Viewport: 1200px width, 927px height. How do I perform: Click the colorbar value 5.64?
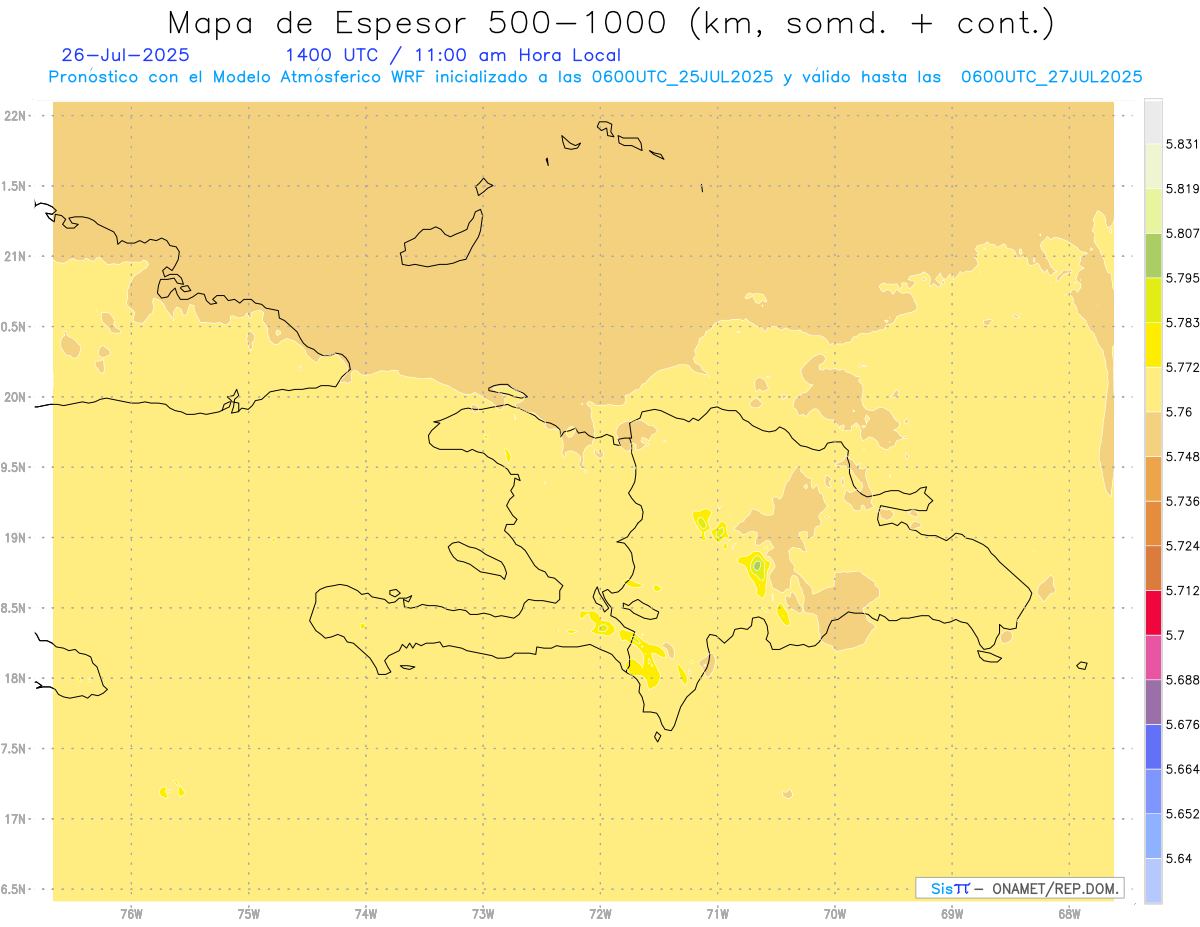click(1179, 858)
